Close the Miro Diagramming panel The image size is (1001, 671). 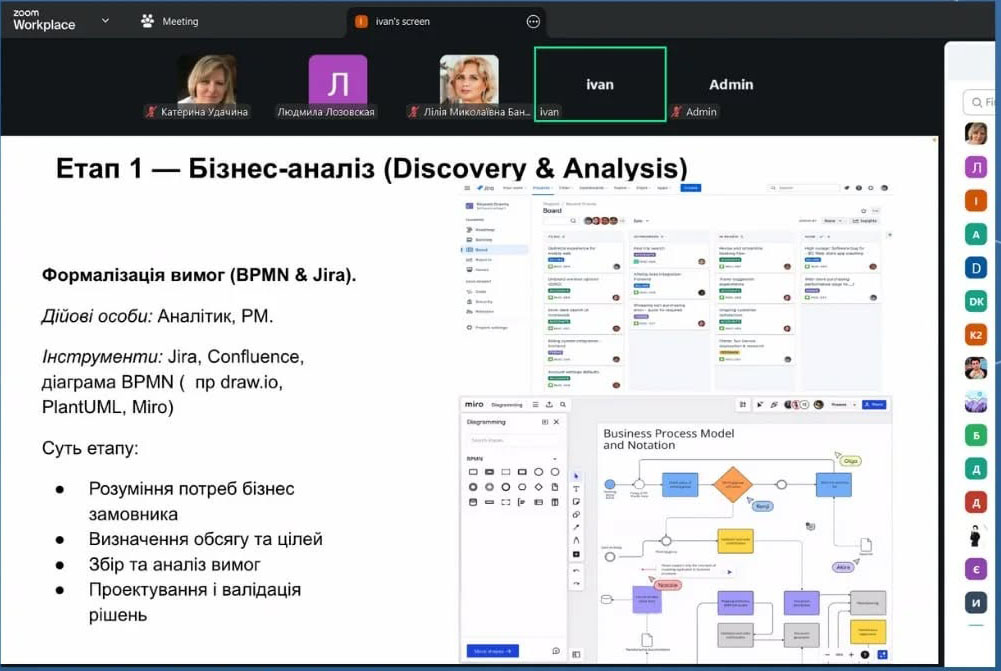tap(557, 422)
